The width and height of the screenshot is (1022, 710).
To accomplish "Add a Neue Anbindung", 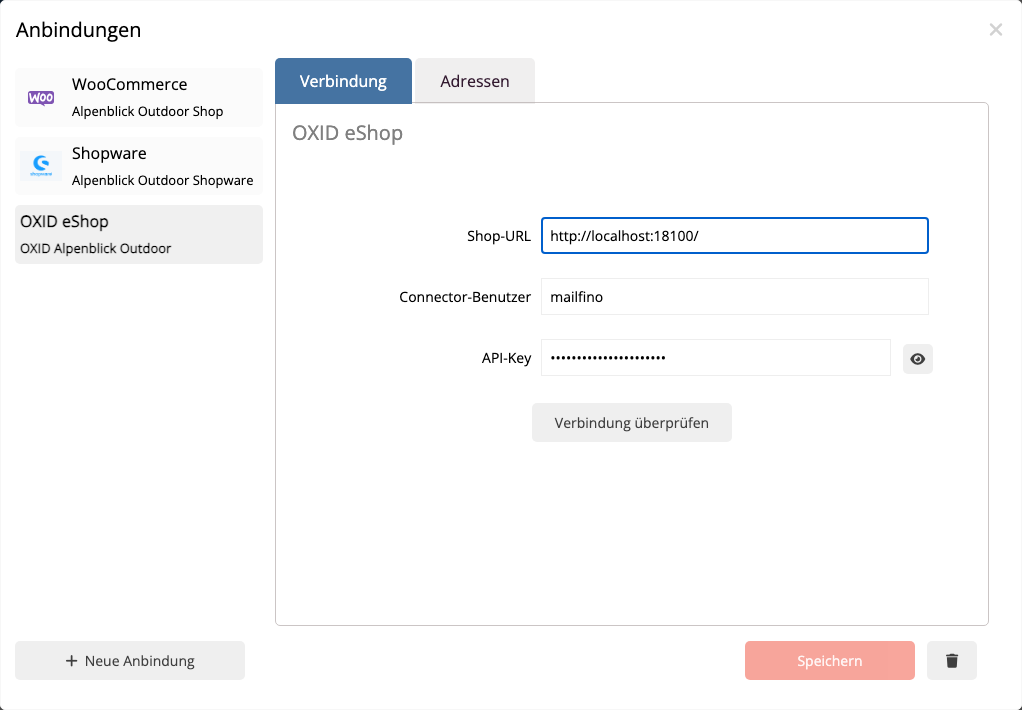I will tap(130, 660).
